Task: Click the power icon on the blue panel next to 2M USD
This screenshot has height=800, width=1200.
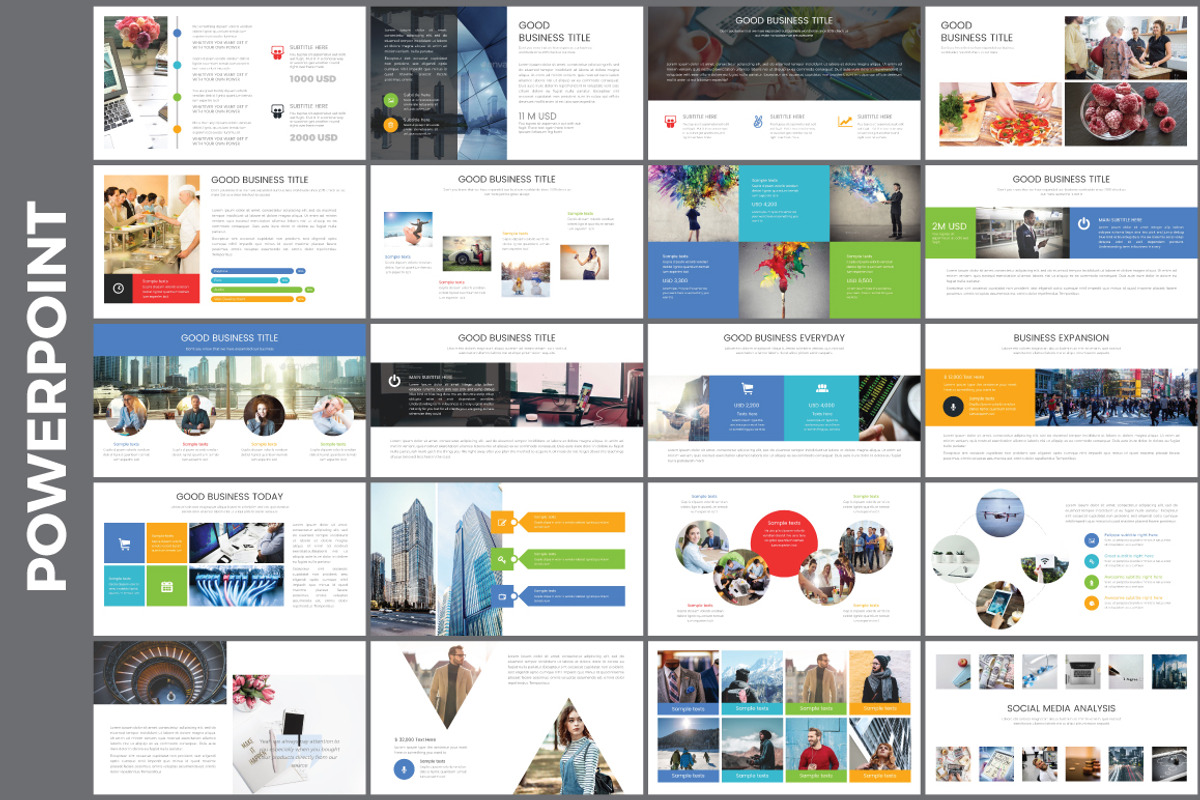Action: pyautogui.click(x=1085, y=223)
